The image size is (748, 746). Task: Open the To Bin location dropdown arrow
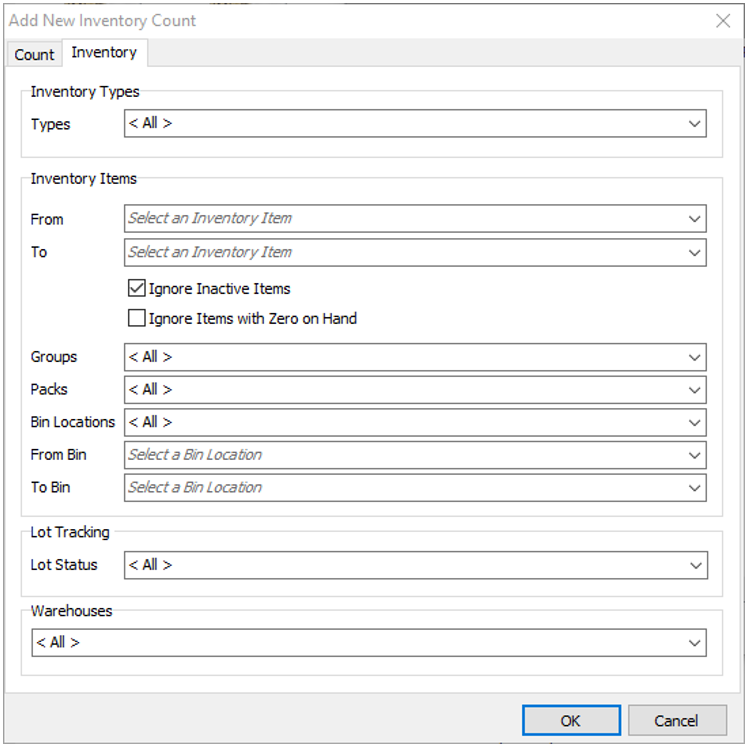tap(695, 488)
